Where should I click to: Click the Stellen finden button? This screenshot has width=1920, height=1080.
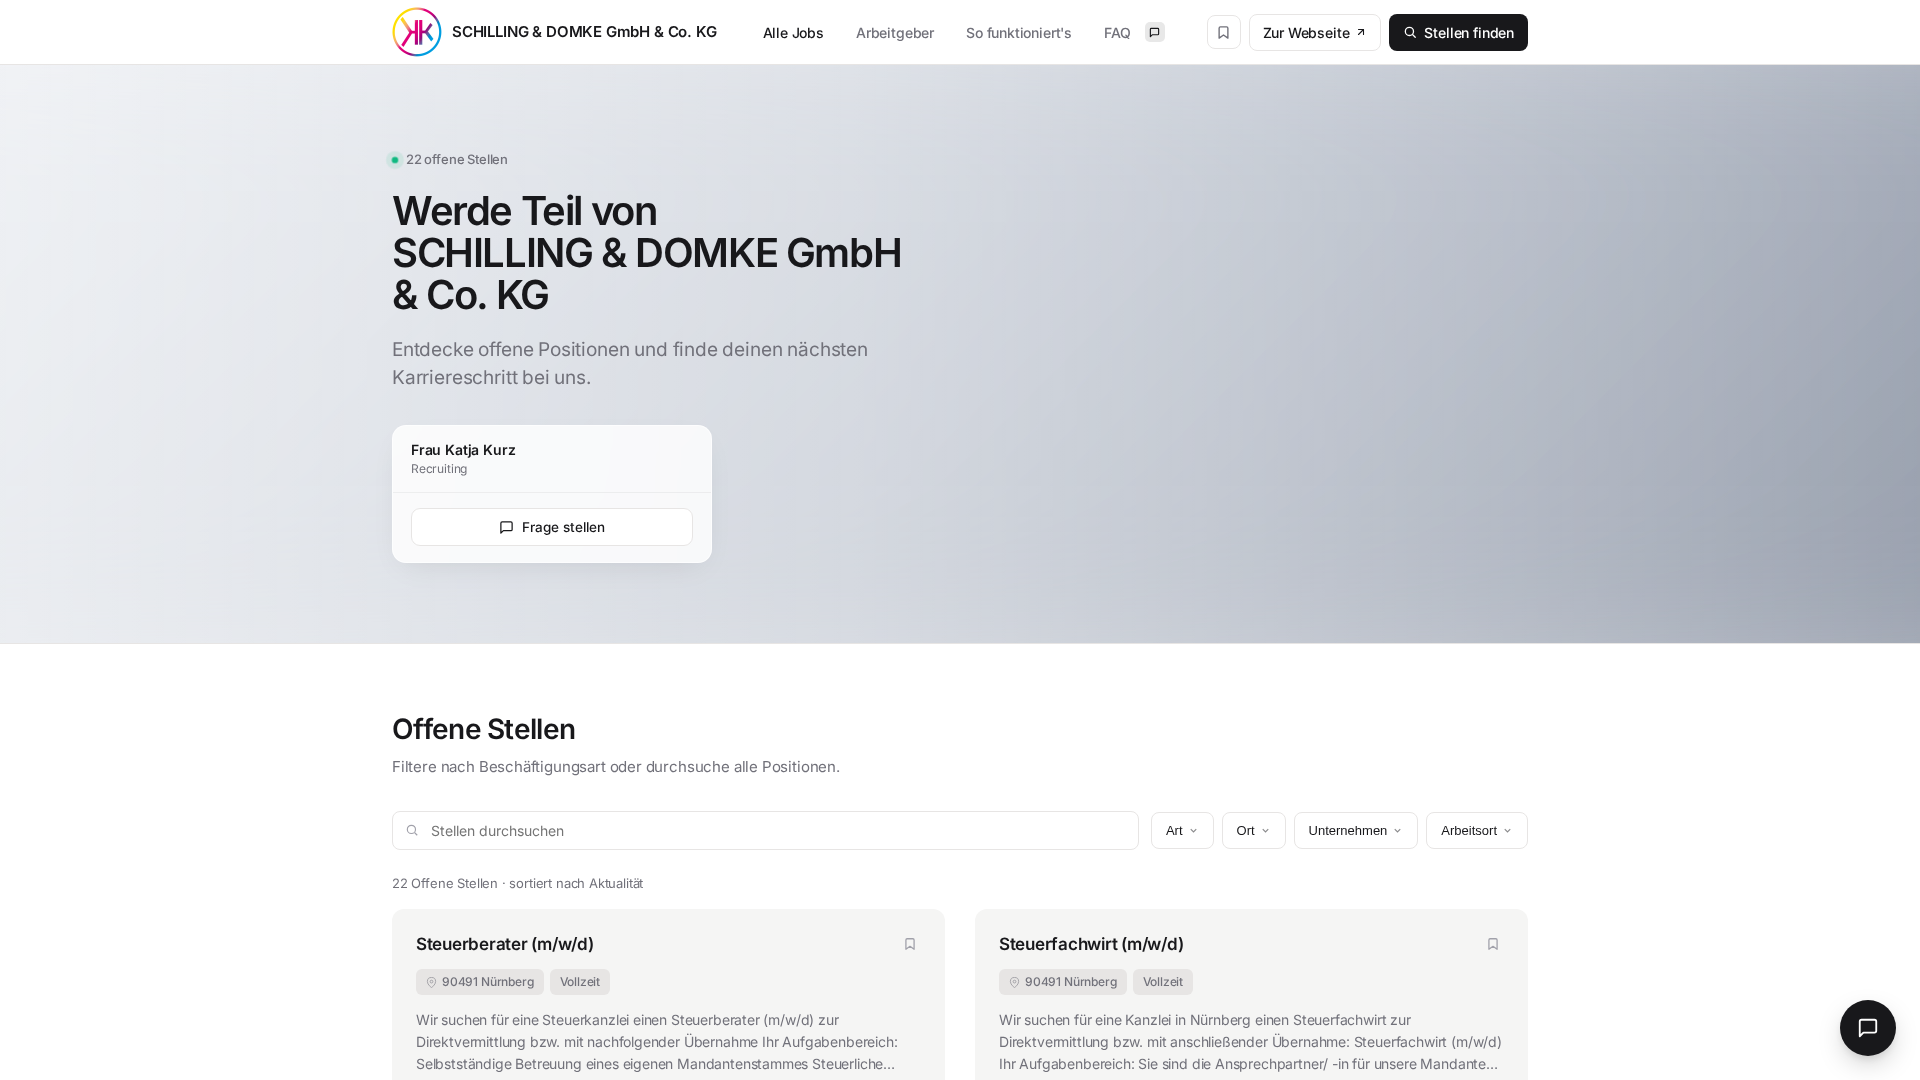click(1458, 32)
